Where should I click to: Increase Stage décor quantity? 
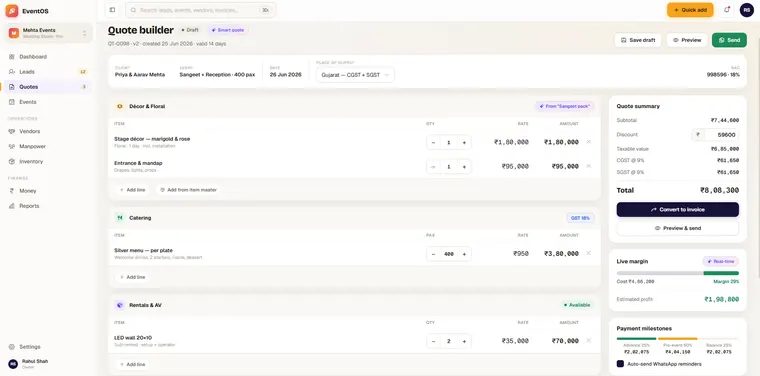point(464,142)
